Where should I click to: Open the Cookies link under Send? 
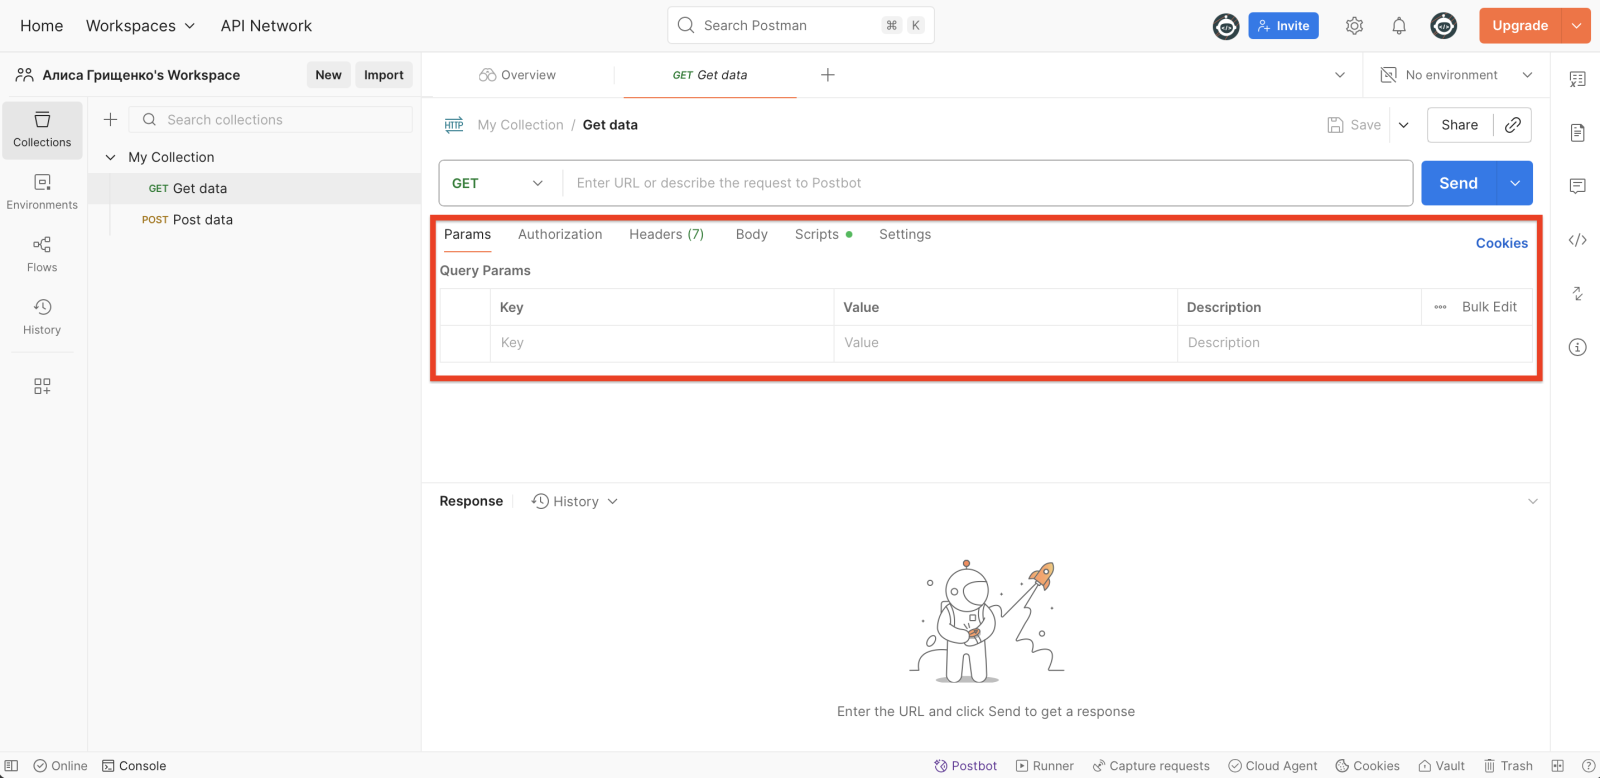[x=1502, y=243]
